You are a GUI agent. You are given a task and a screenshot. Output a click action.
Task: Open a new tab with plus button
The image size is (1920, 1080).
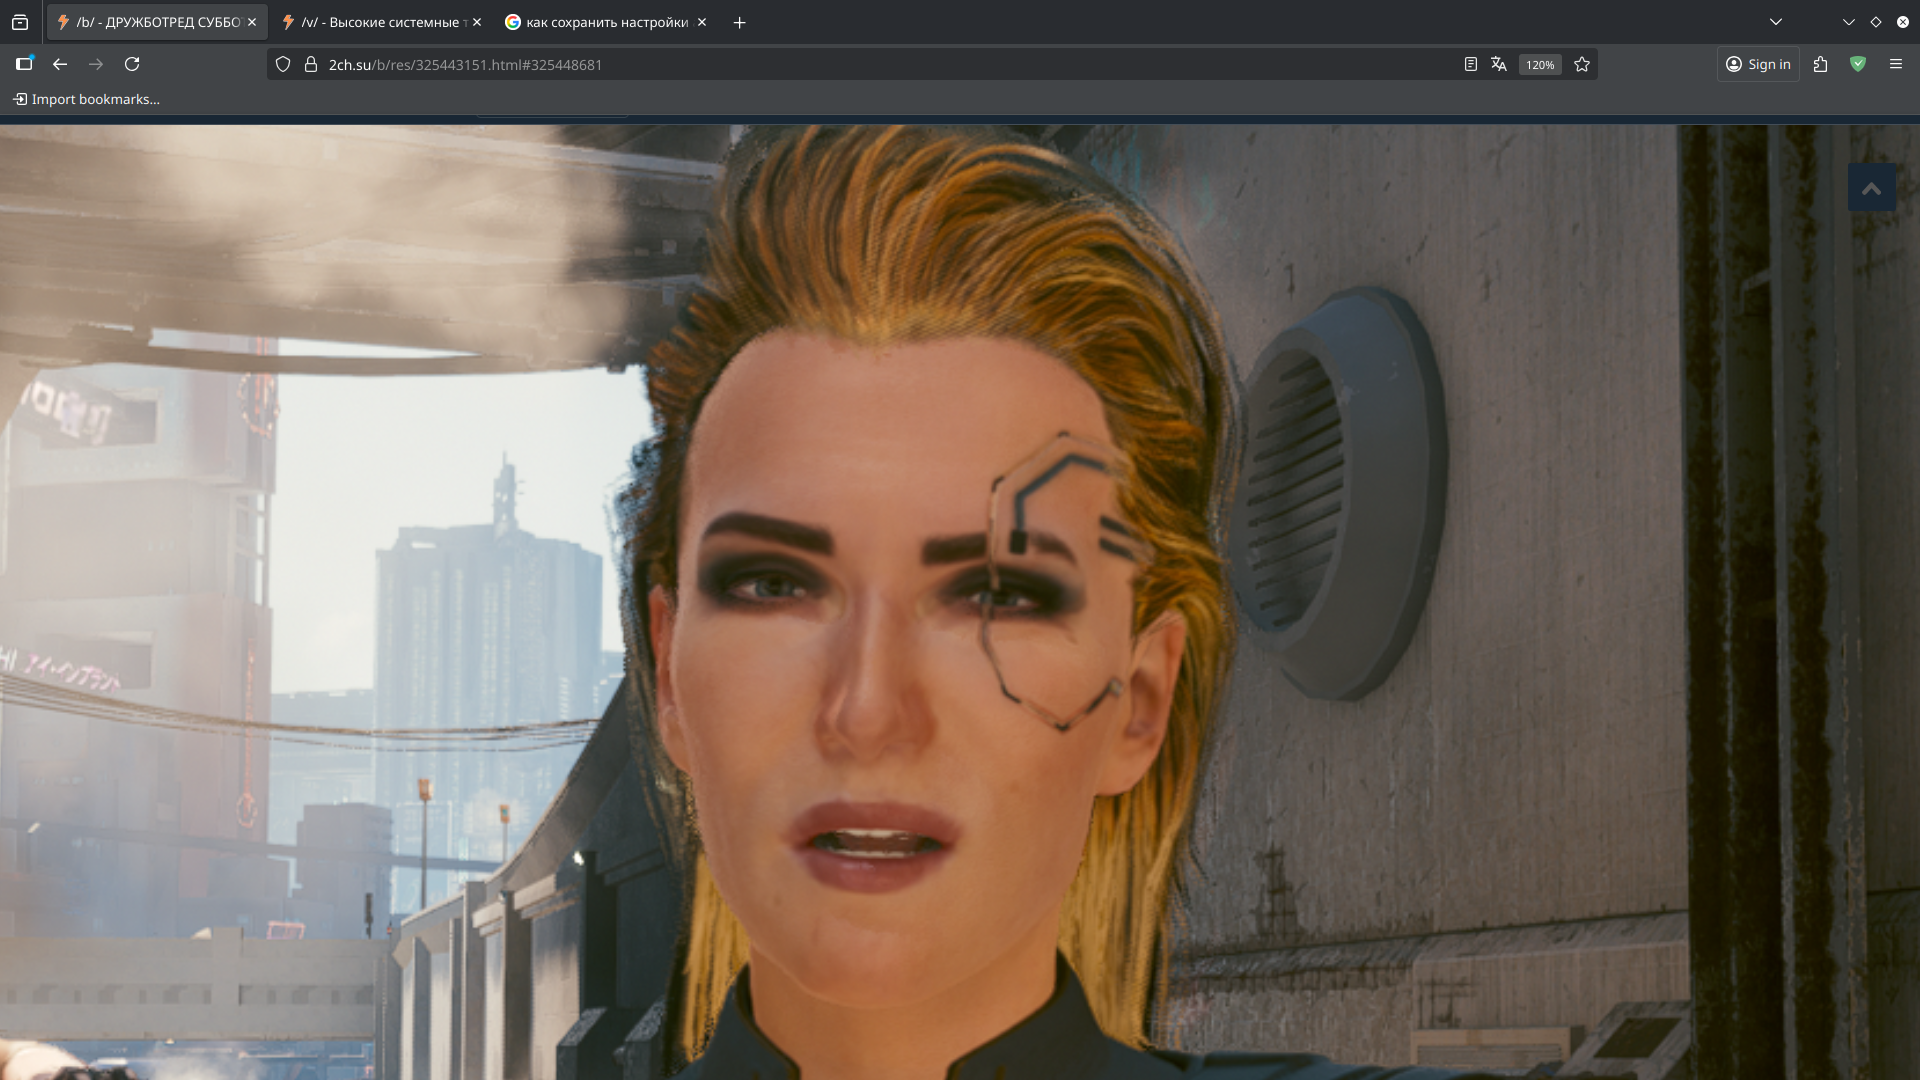[x=739, y=22]
